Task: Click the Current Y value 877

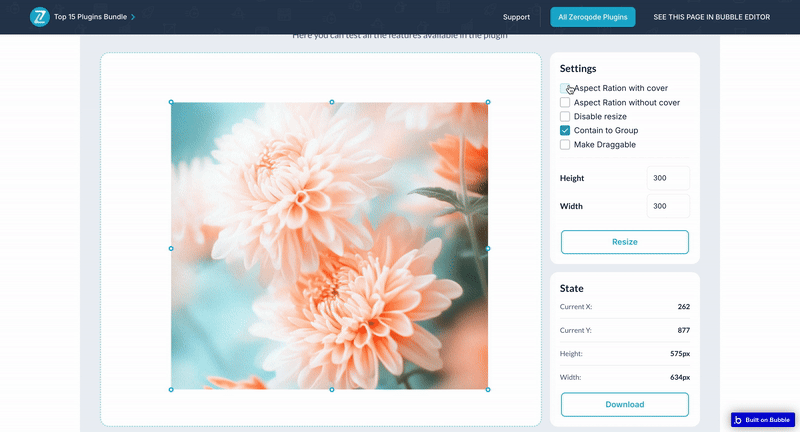Action: (684, 331)
